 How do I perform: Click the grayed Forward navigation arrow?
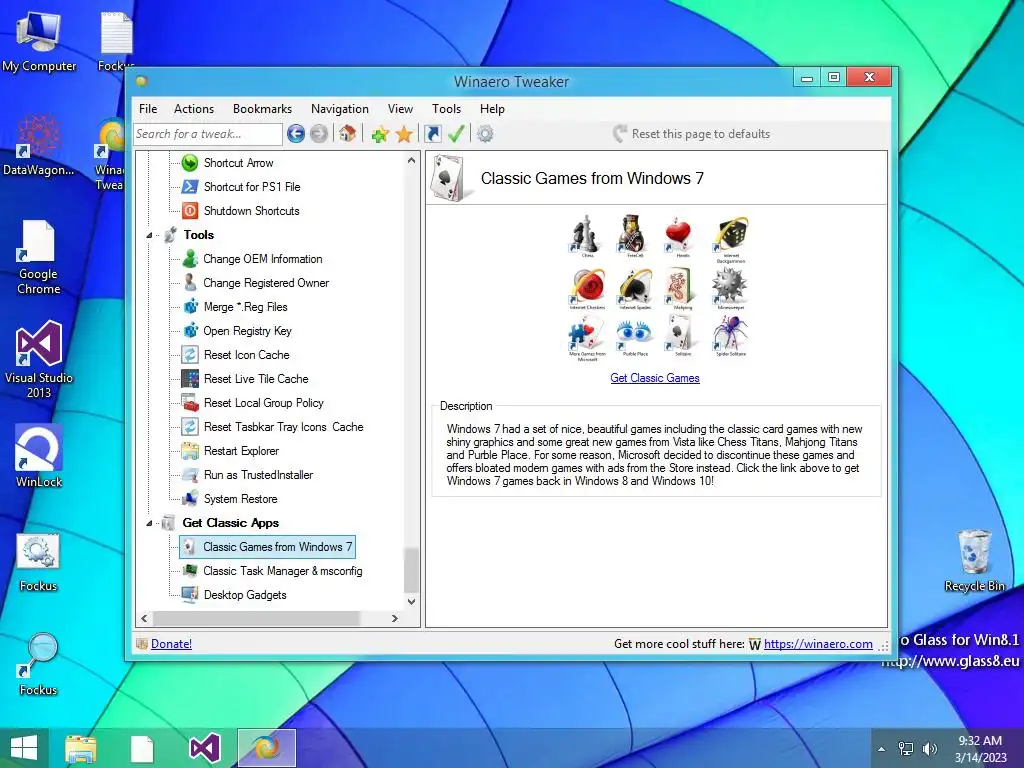[x=319, y=134]
